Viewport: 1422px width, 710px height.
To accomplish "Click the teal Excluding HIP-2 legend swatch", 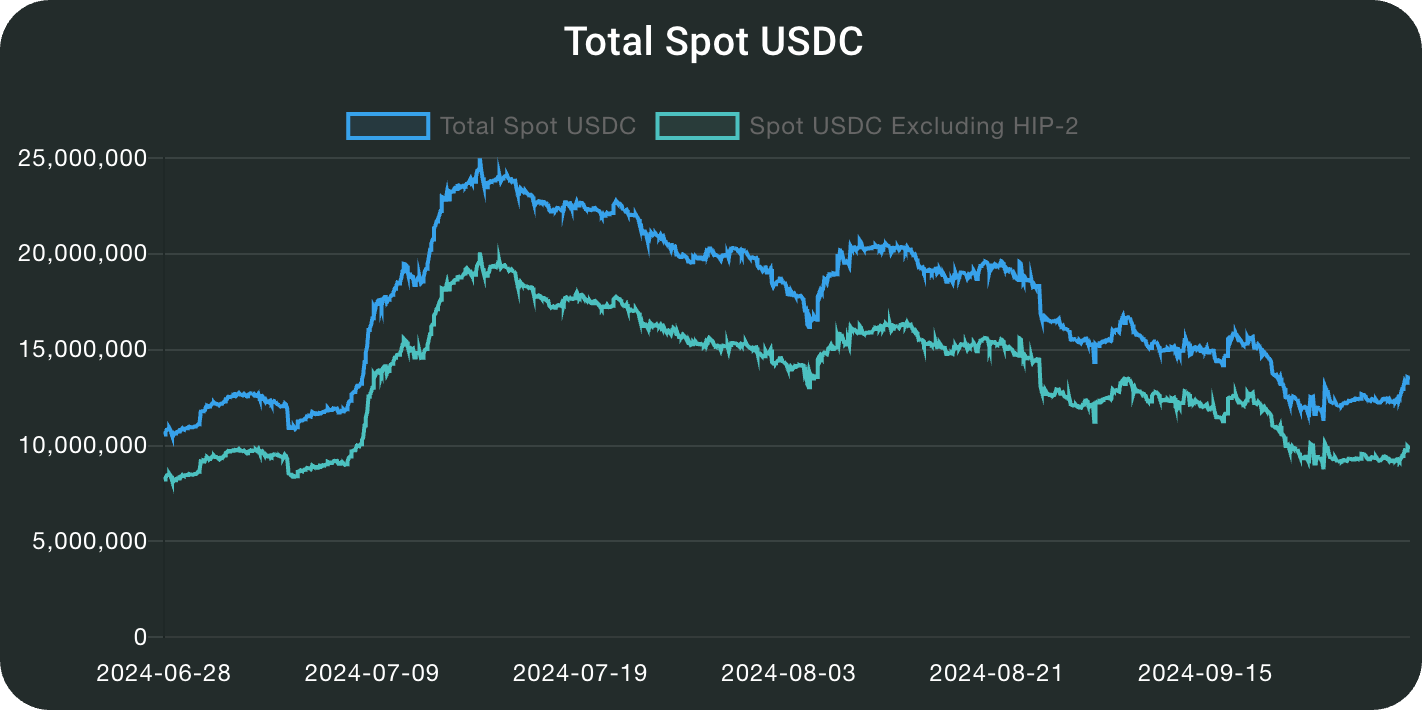I will click(697, 126).
